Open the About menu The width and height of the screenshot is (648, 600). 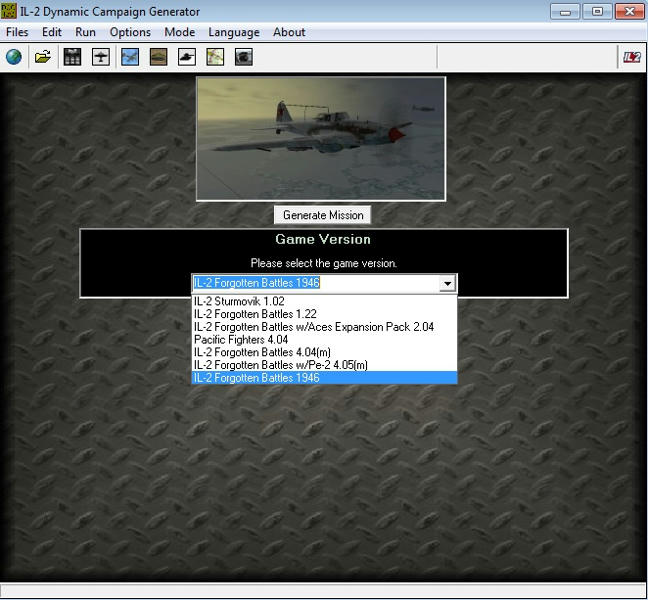pyautogui.click(x=289, y=32)
